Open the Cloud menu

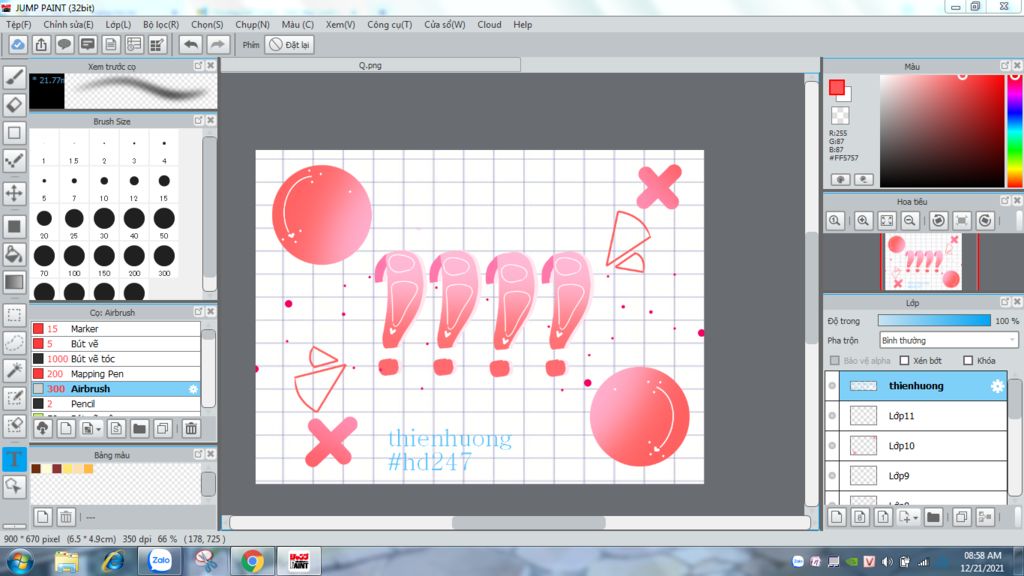(489, 24)
